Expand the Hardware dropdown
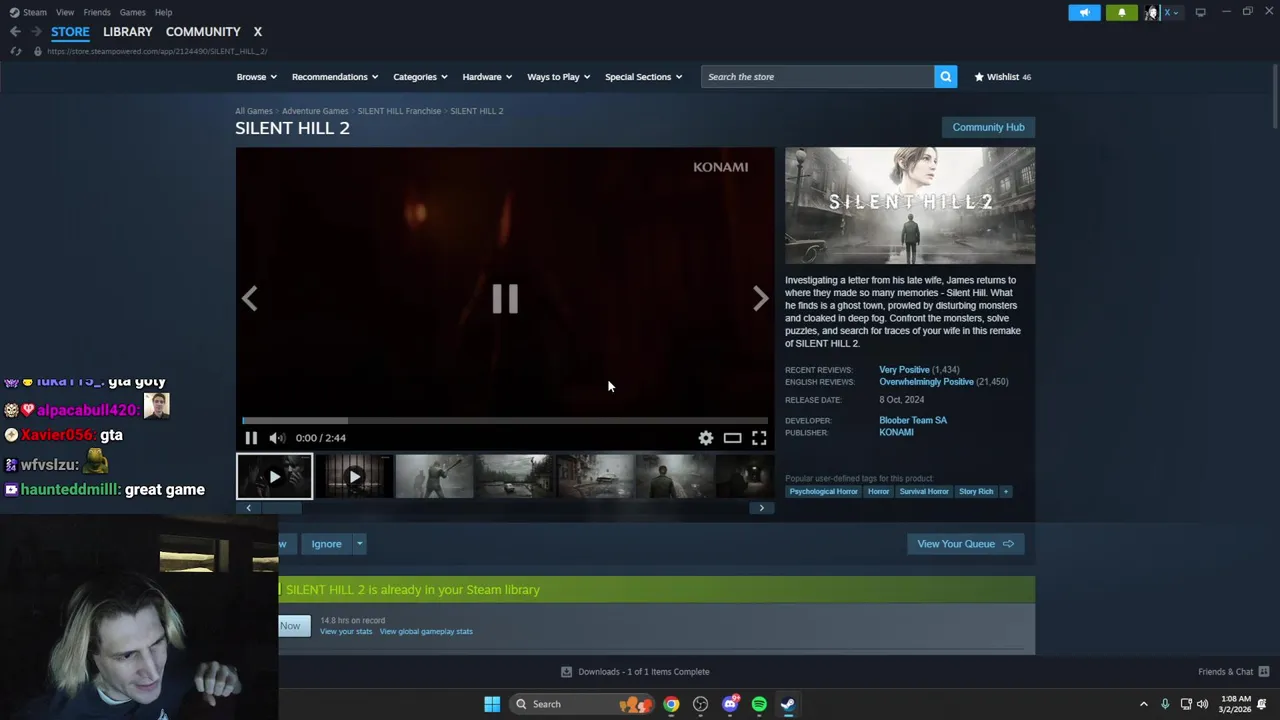This screenshot has height=720, width=1280. tap(487, 77)
